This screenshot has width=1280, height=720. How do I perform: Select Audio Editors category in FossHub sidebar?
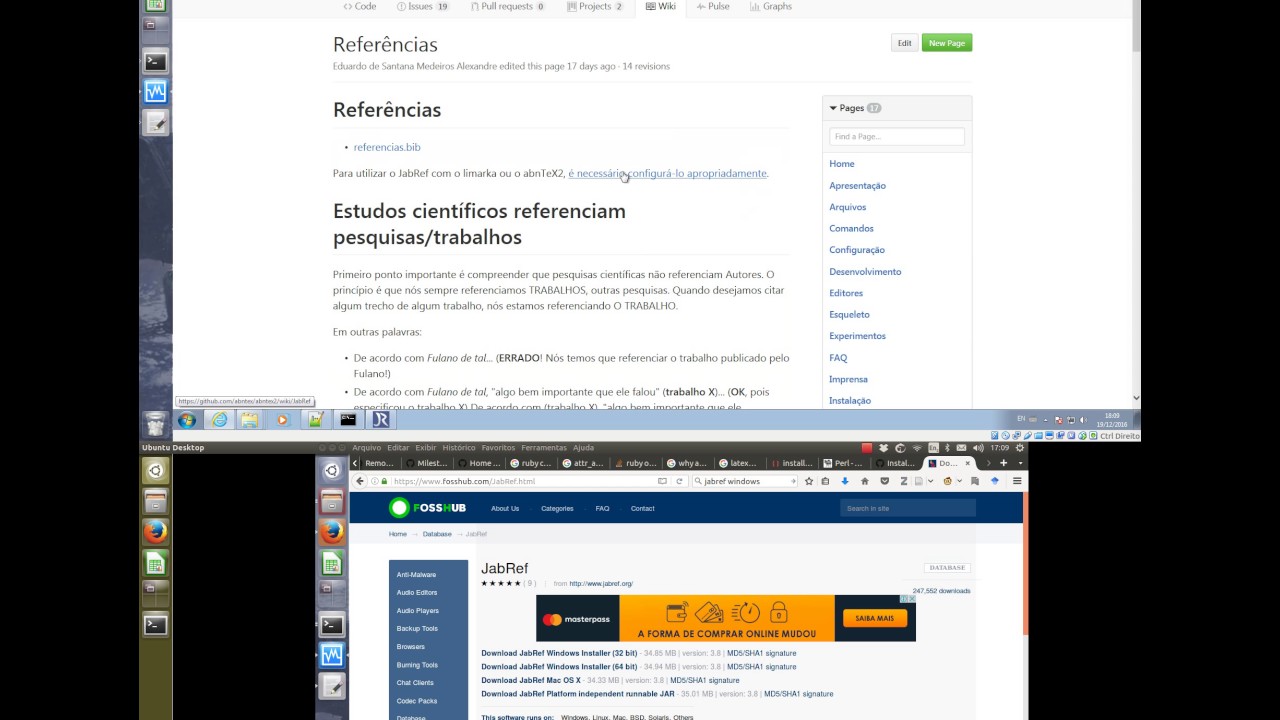click(x=417, y=593)
